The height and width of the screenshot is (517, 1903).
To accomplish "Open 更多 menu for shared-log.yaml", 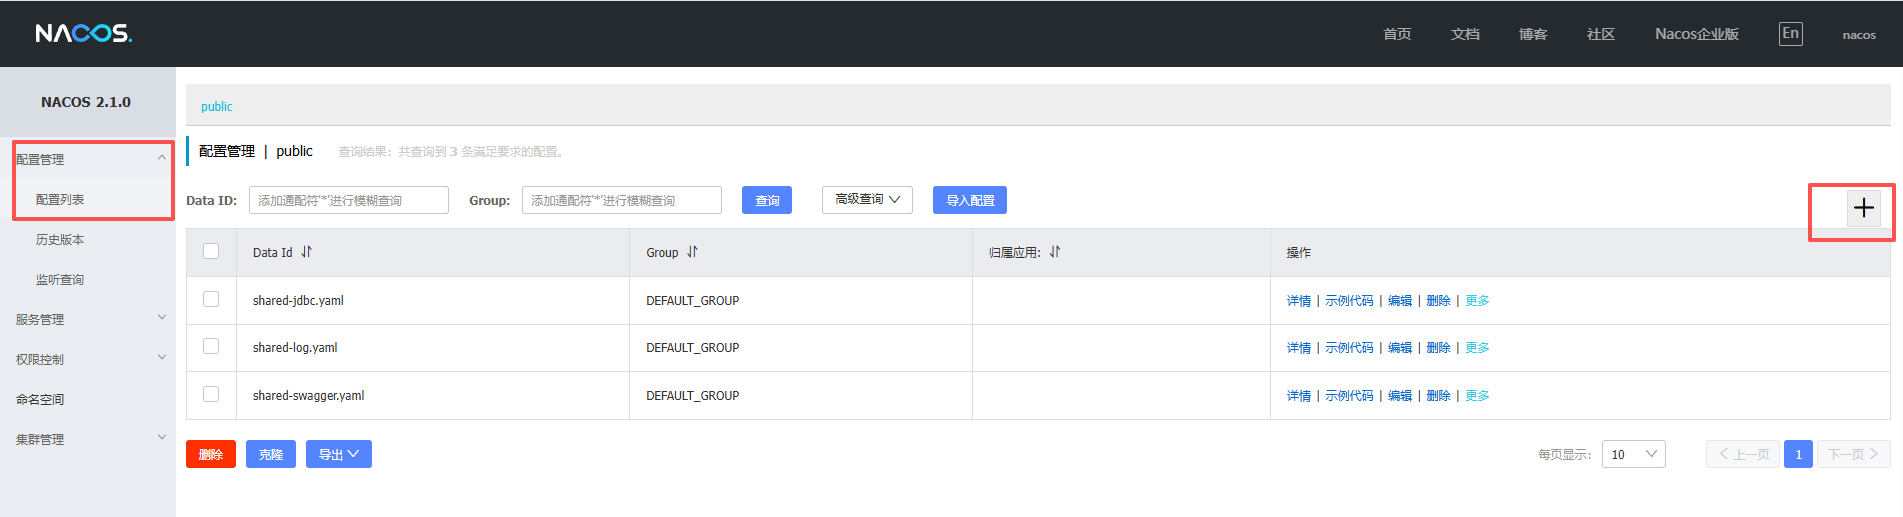I will [1477, 348].
